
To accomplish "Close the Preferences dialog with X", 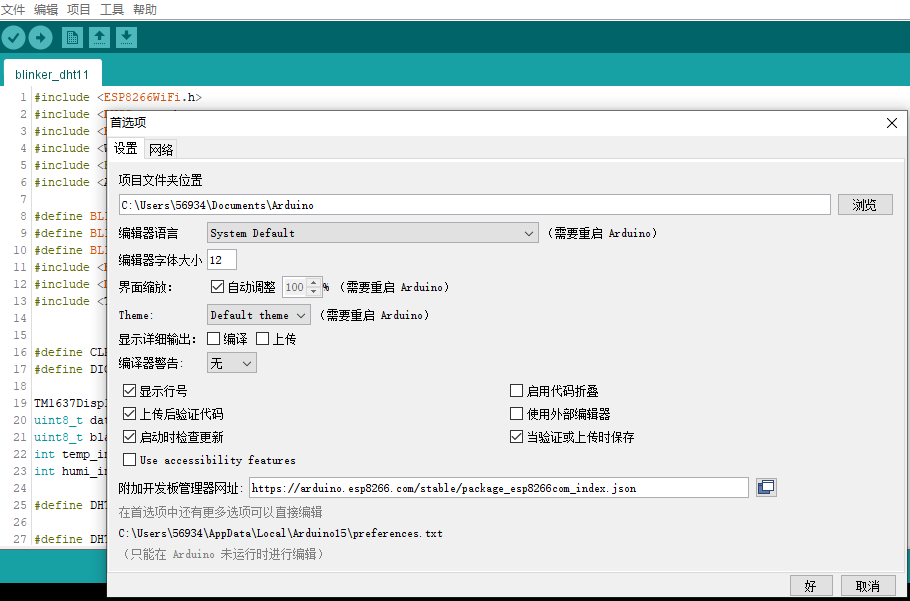I will coord(892,123).
